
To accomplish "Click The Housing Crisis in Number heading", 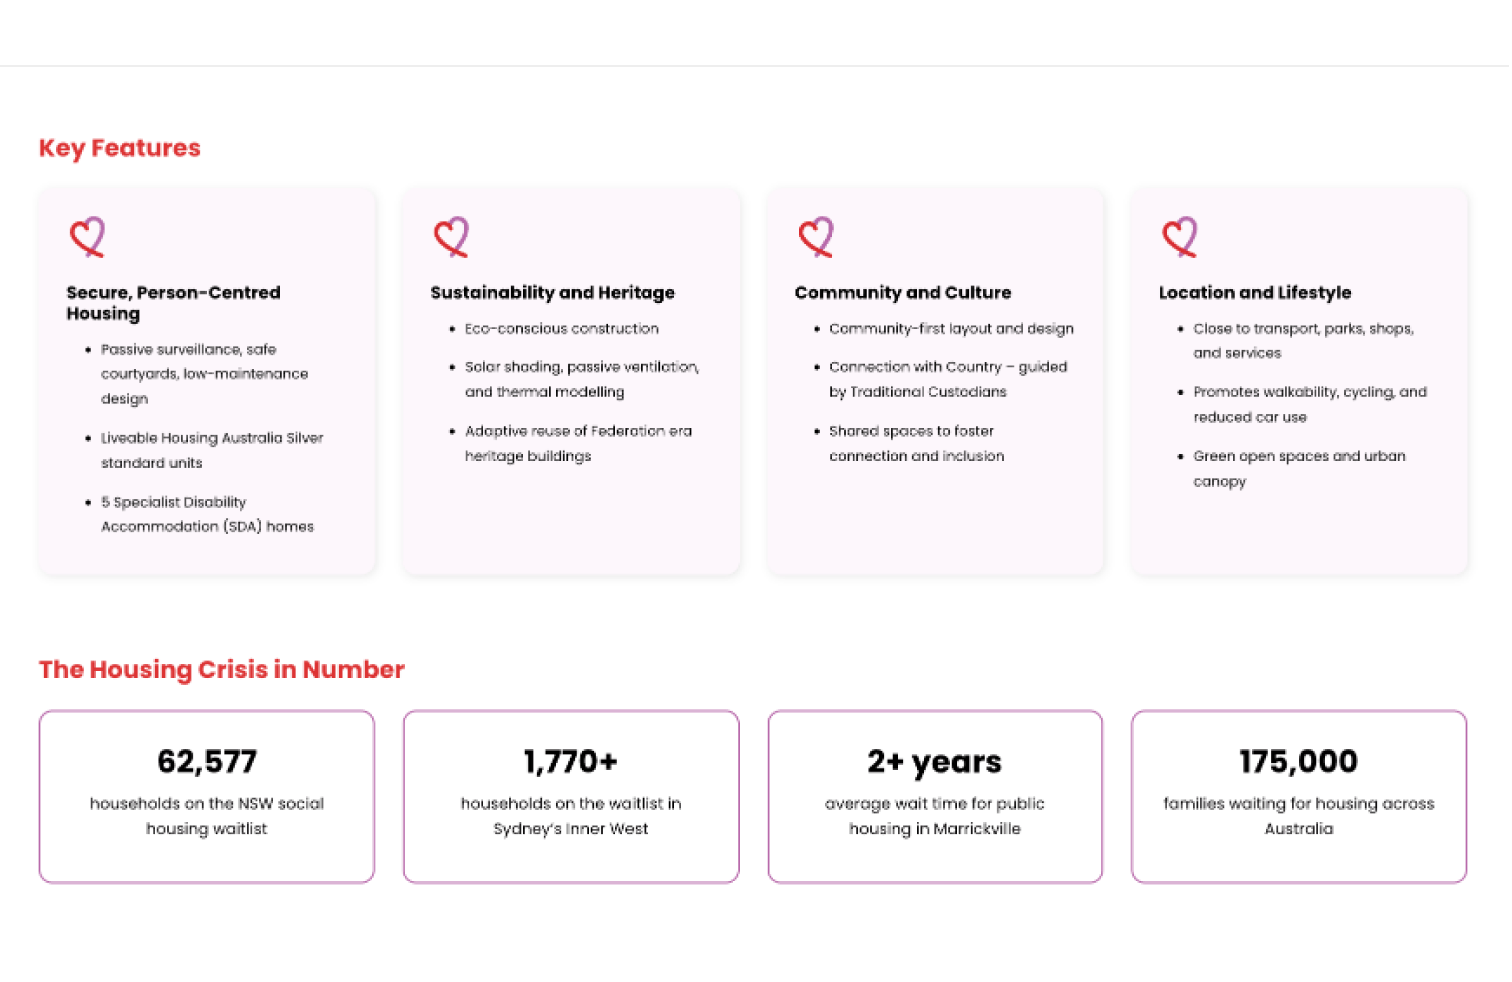I will tap(222, 670).
